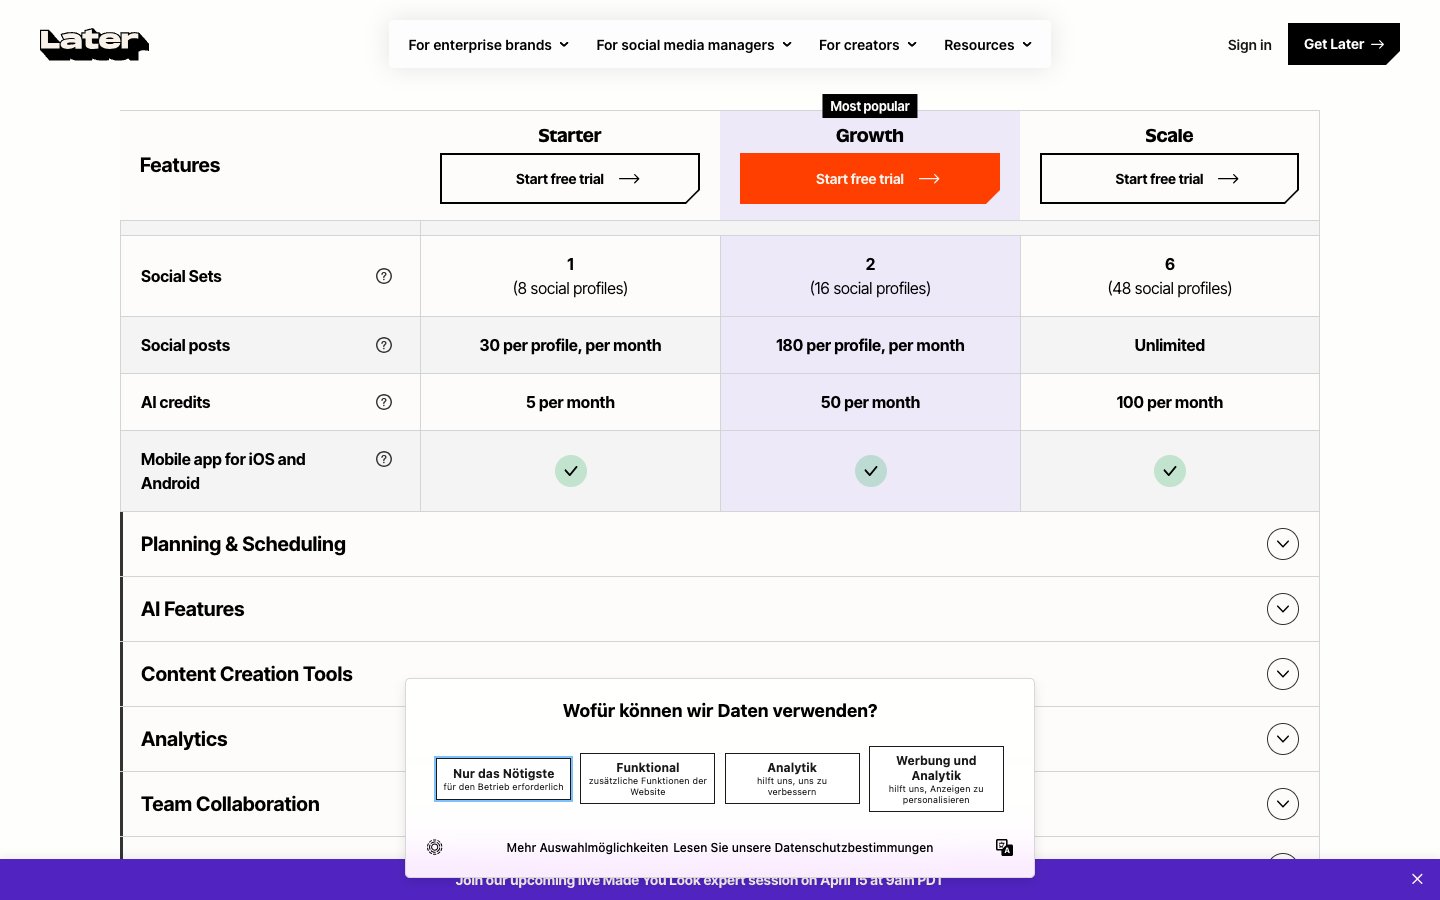1440x900 pixels.
Task: Show AI credits help icon
Action: [x=384, y=402]
